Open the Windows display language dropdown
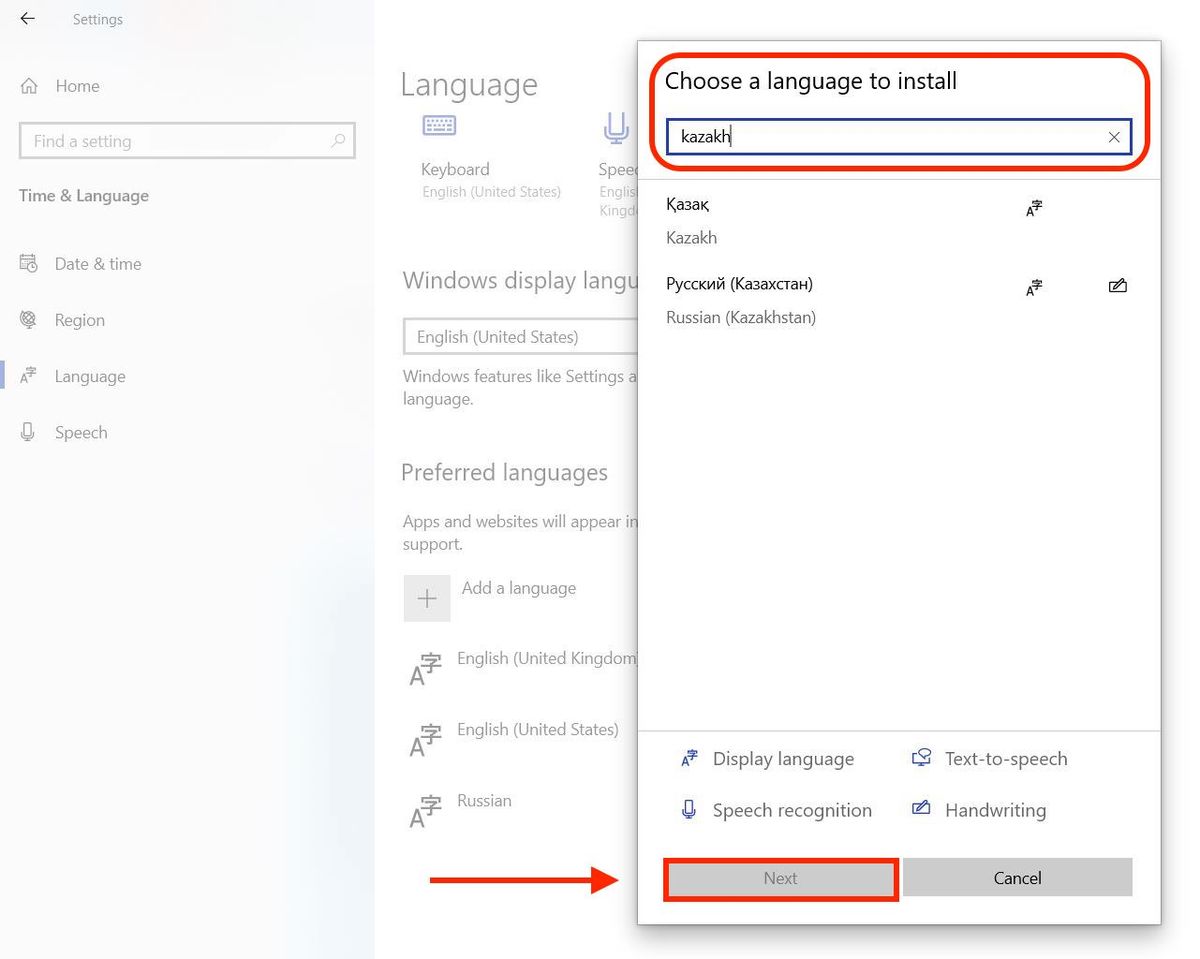This screenshot has height=959, width=1200. (520, 336)
